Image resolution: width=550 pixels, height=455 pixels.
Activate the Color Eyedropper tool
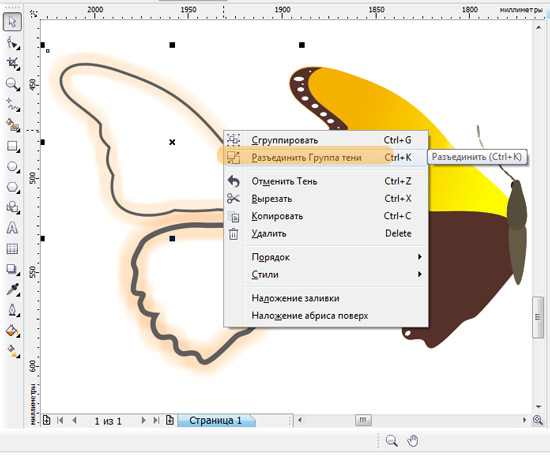coord(12,290)
